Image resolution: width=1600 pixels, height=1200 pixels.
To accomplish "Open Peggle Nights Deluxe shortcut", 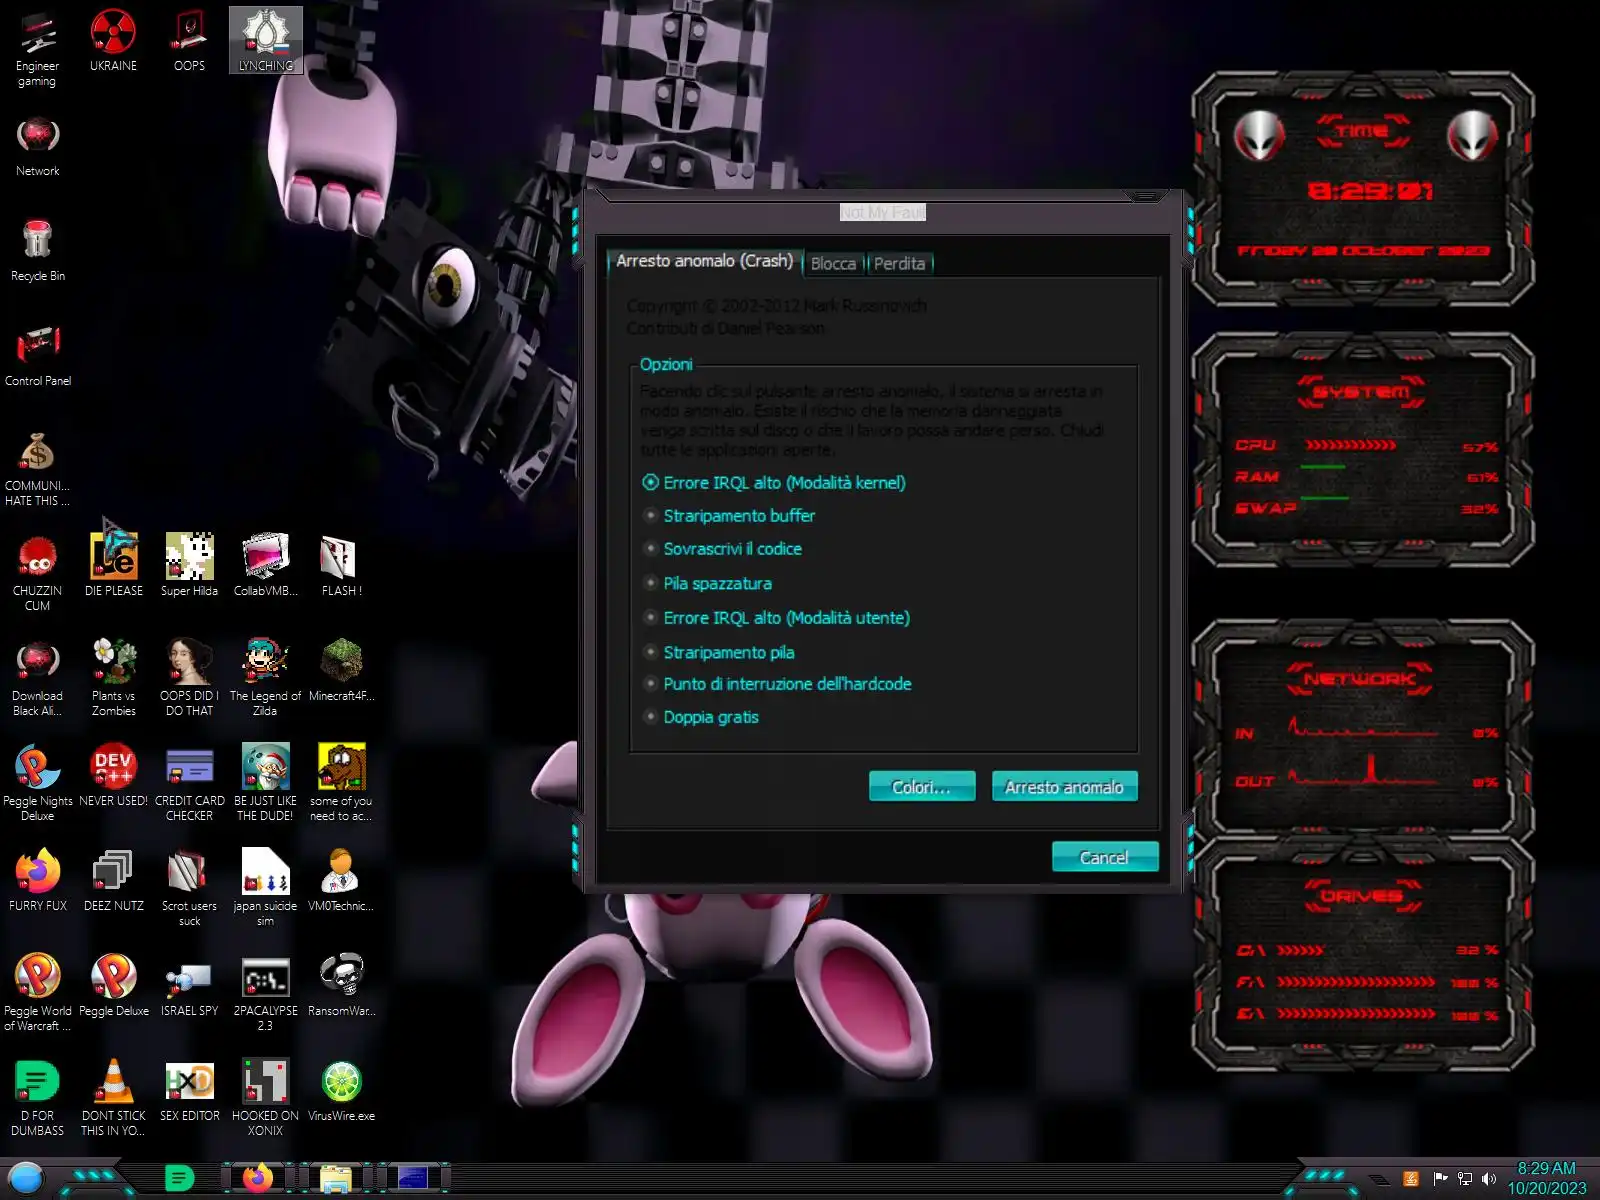I will tap(37, 782).
